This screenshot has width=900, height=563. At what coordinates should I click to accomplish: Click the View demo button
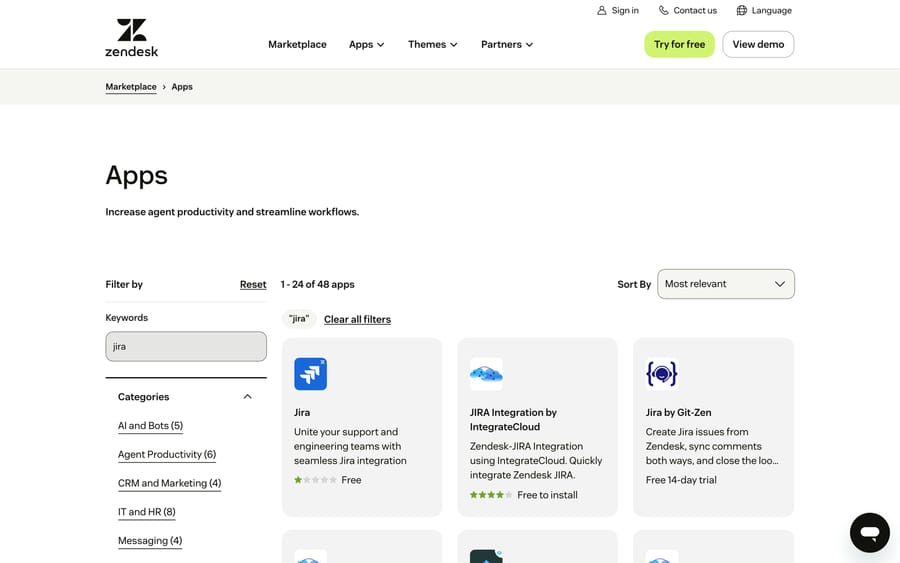point(758,44)
